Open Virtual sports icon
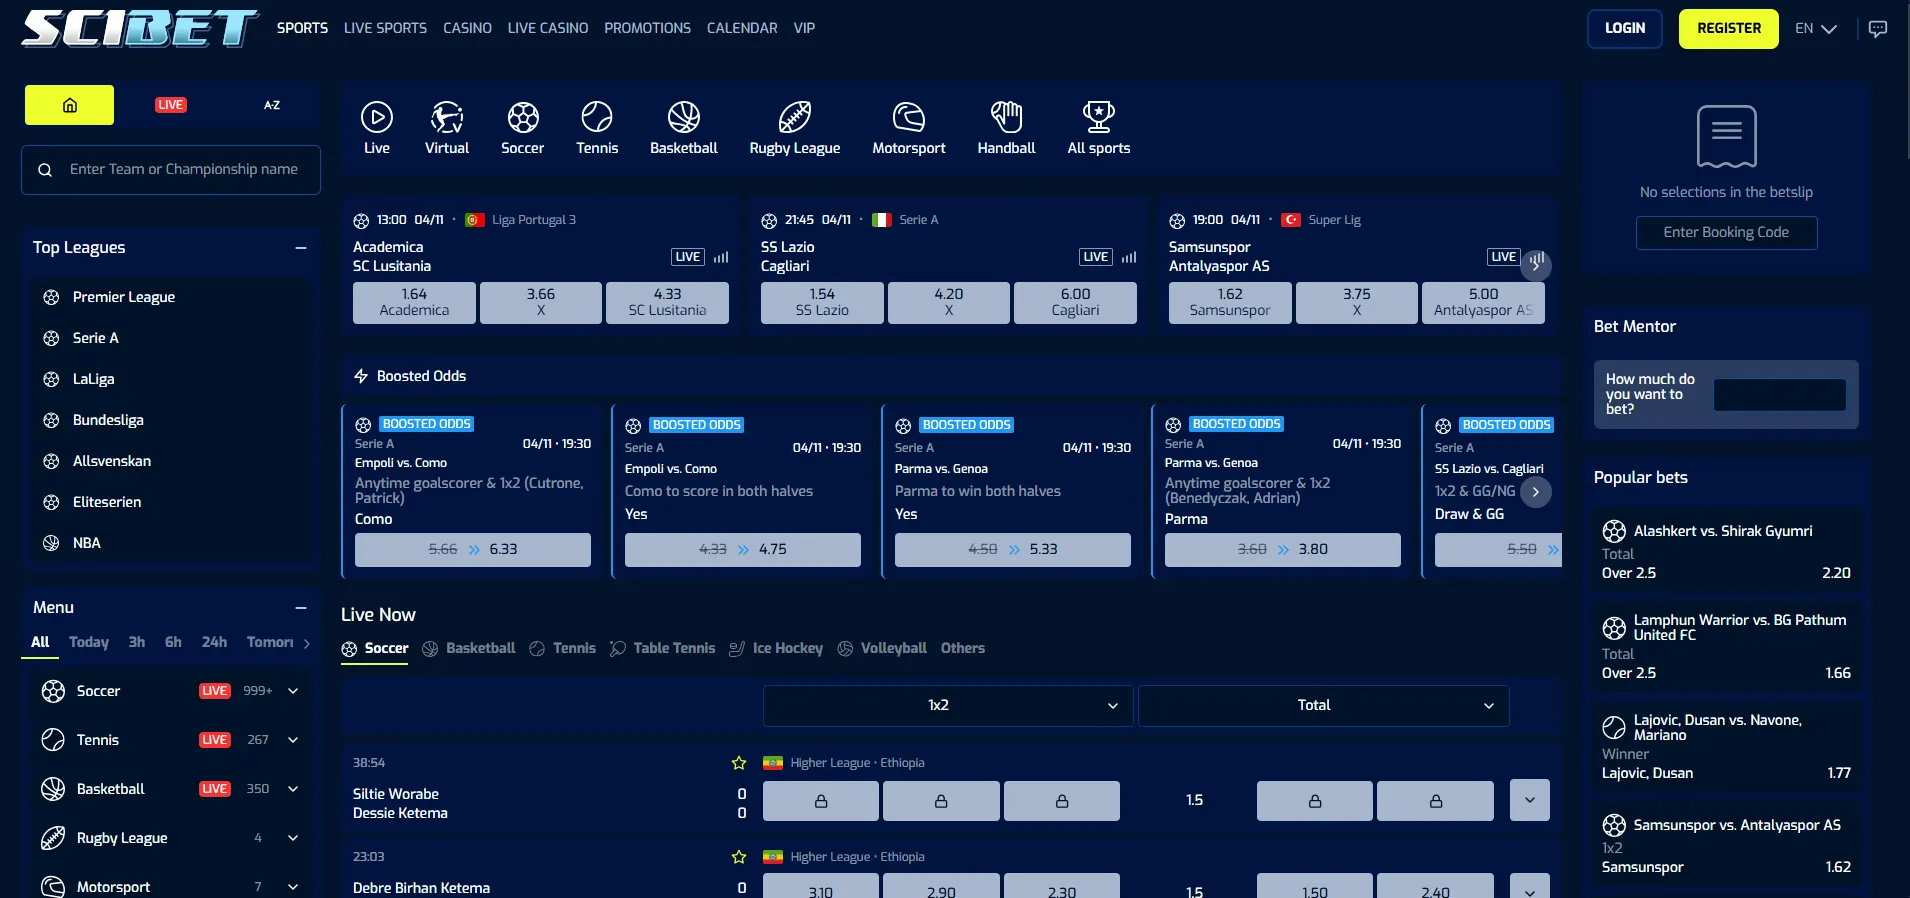This screenshot has width=1910, height=898. click(447, 118)
